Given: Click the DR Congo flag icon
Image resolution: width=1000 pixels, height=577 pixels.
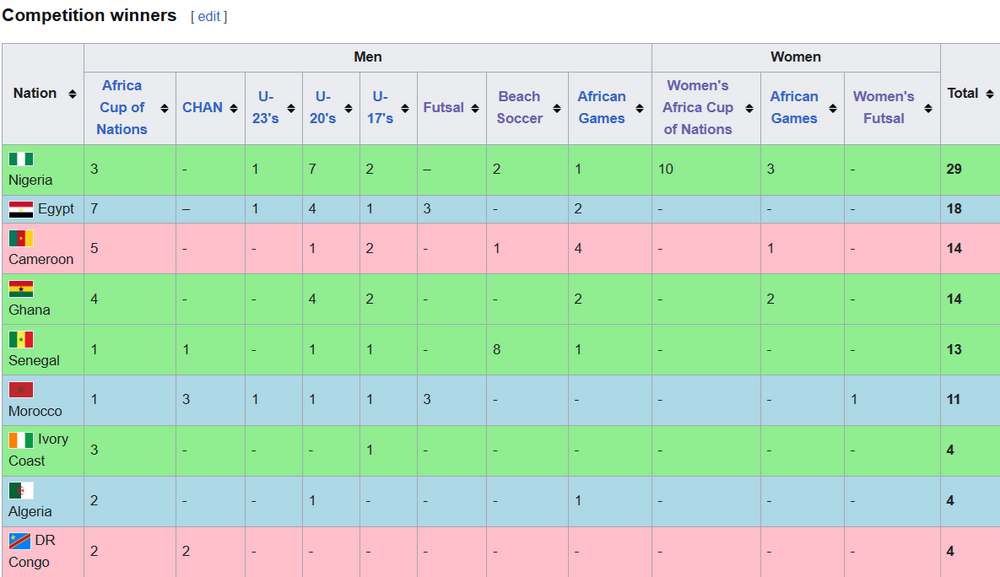Looking at the screenshot, I should coord(21,540).
